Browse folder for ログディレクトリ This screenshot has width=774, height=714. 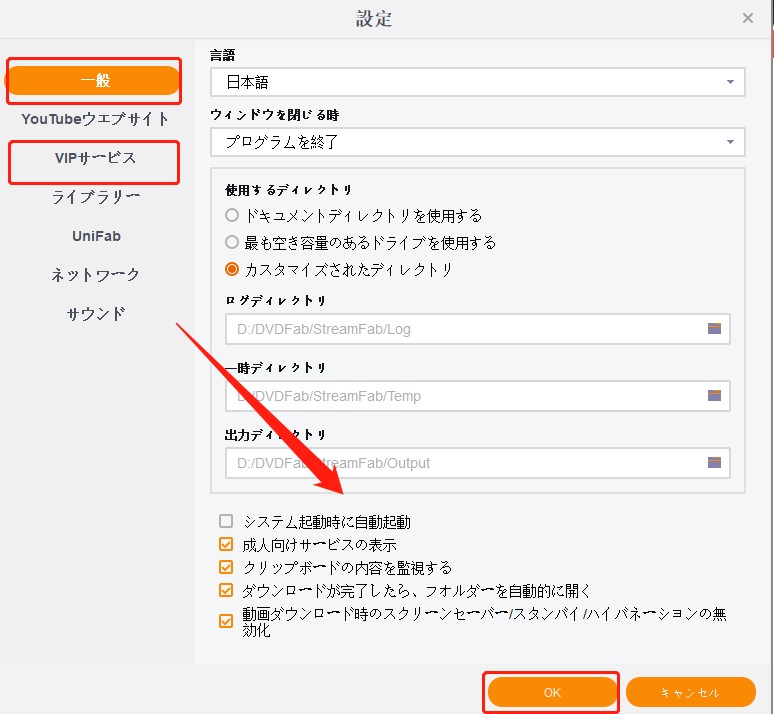tap(714, 328)
